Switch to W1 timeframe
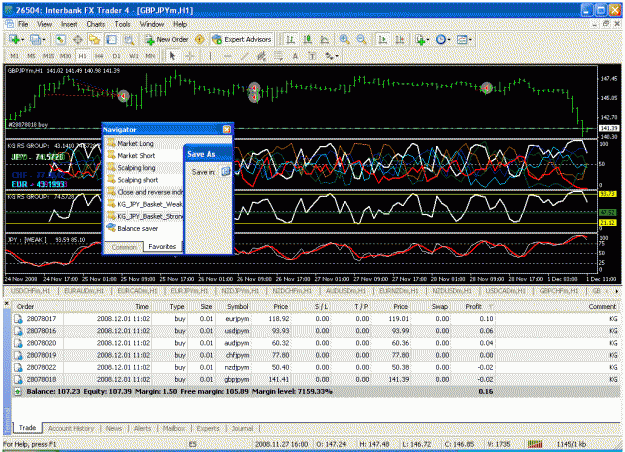This screenshot has height=452, width=625. (x=134, y=56)
